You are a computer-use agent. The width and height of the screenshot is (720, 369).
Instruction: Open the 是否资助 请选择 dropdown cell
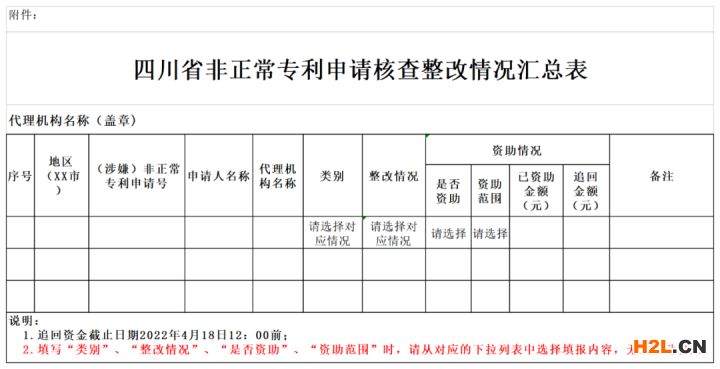coord(448,233)
